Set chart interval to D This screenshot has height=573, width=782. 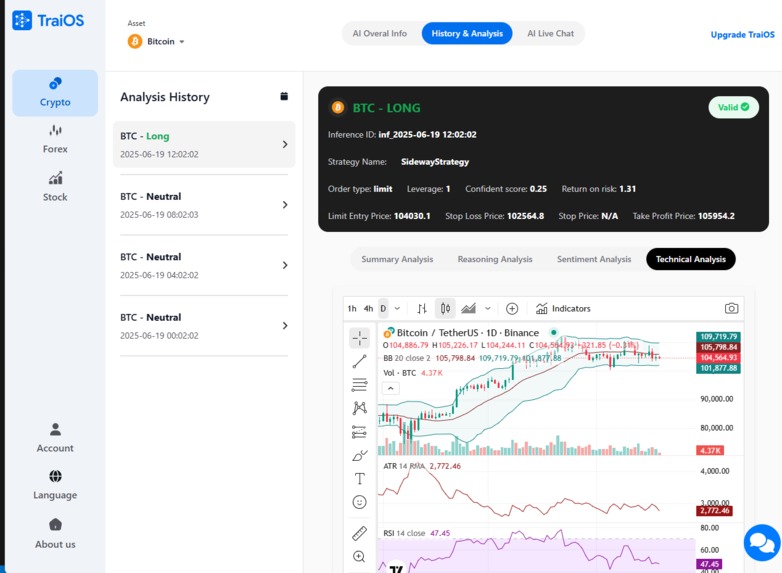pyautogui.click(x=383, y=309)
